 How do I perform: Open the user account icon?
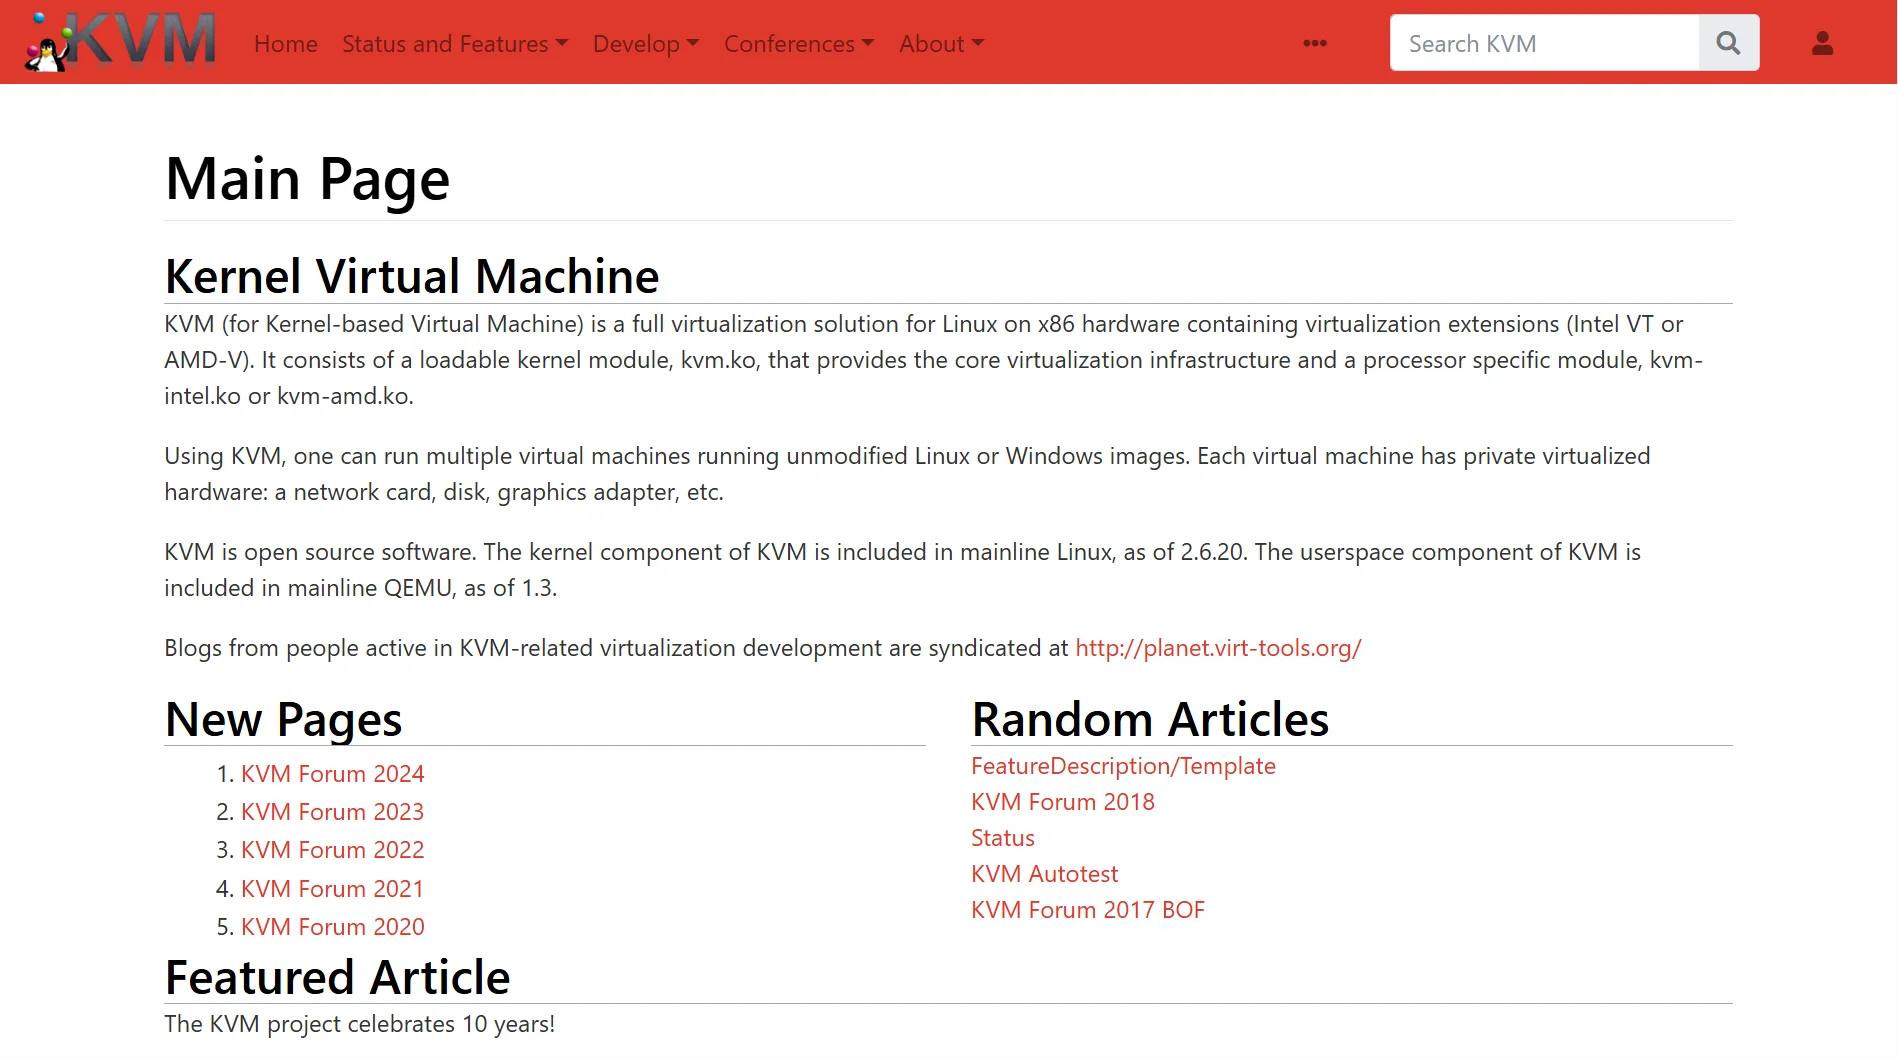coord(1822,43)
